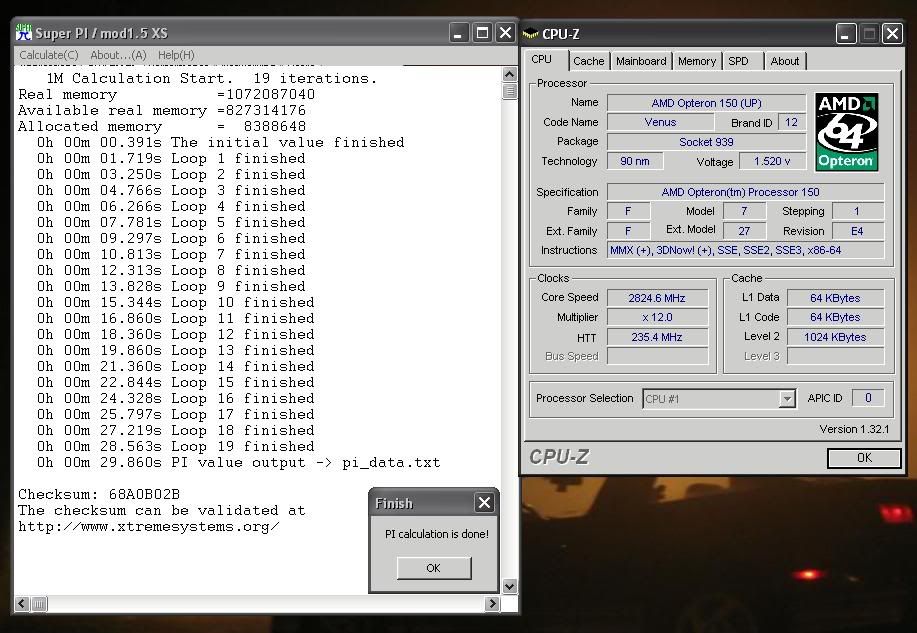Click the scroll left arrow in Super PI

[x=22, y=603]
